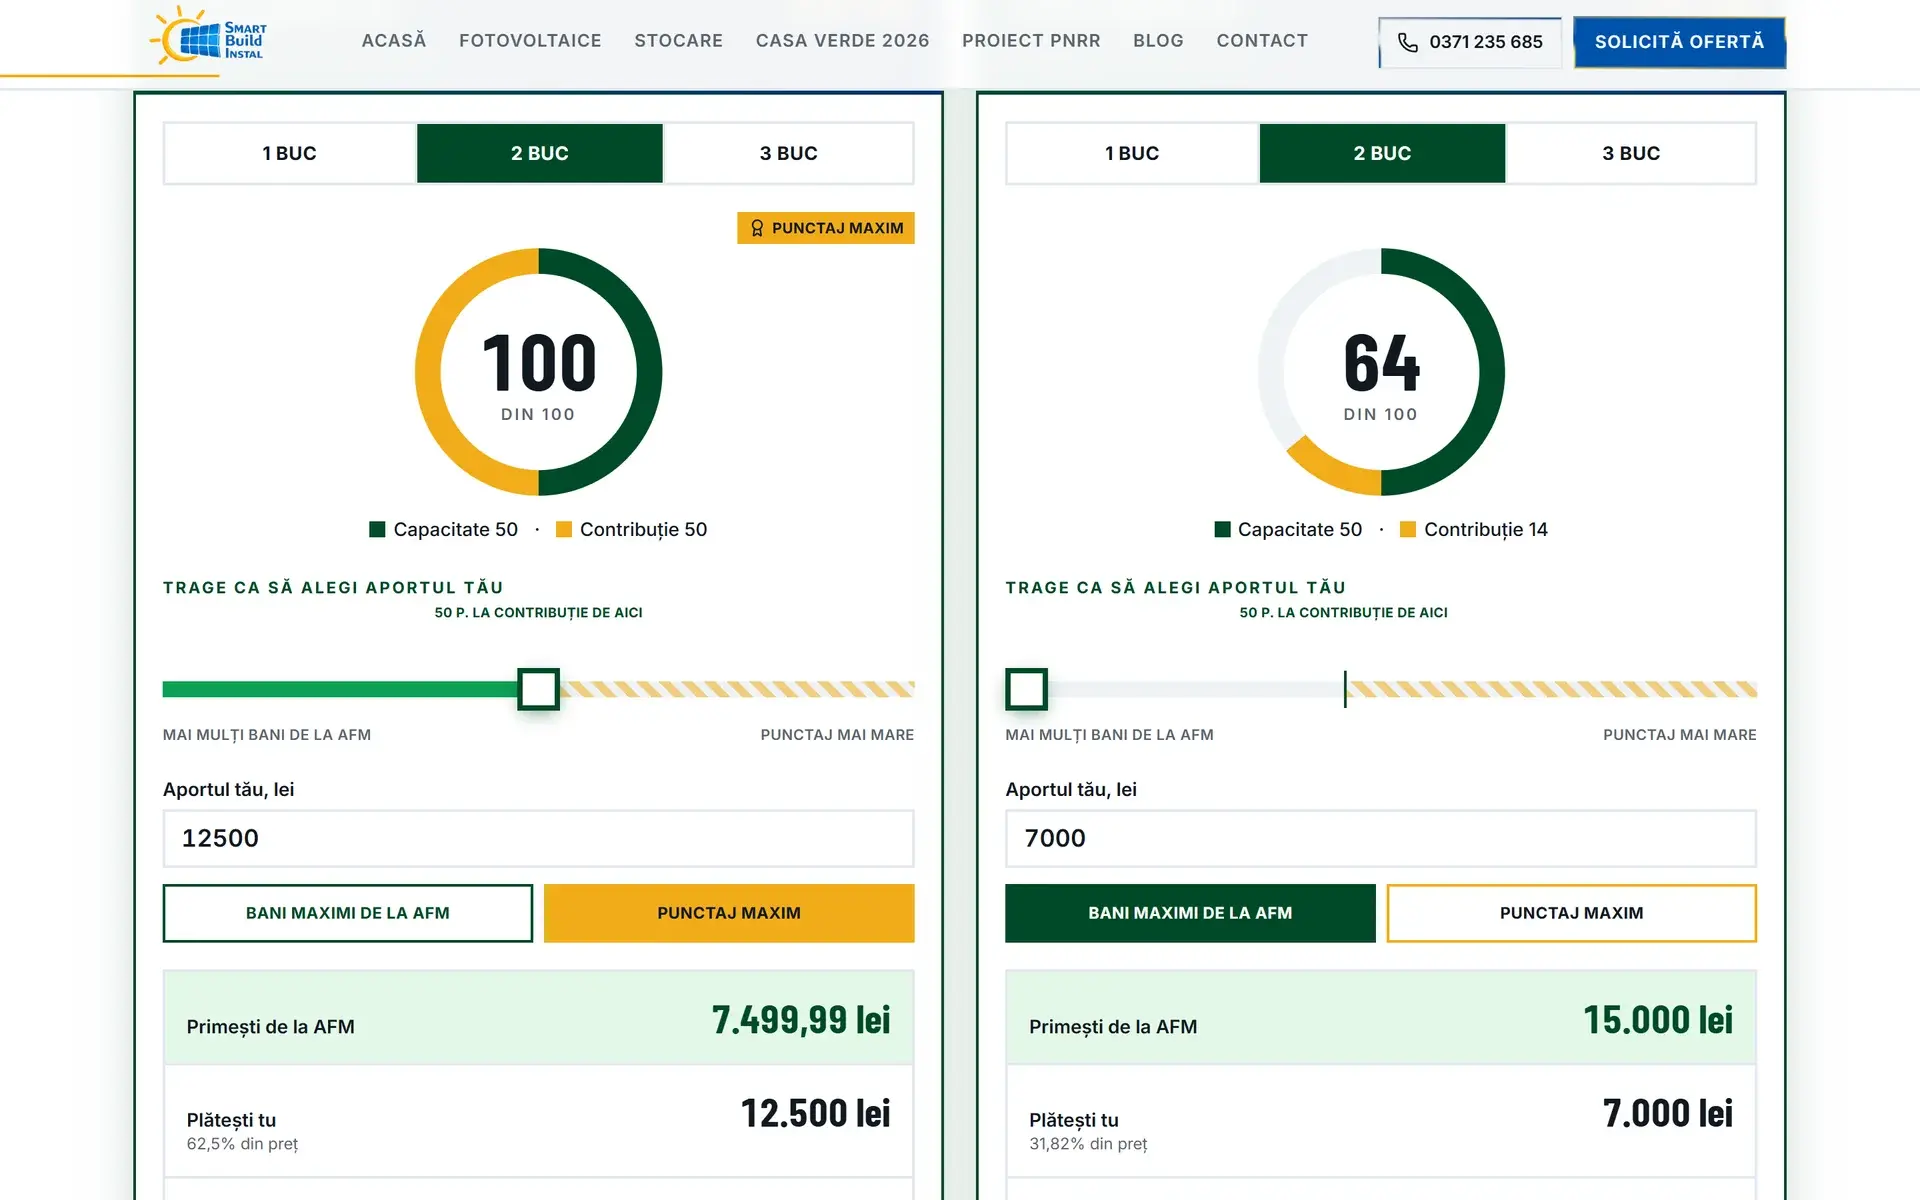Click the '62,5% din preț' text

(x=243, y=1144)
